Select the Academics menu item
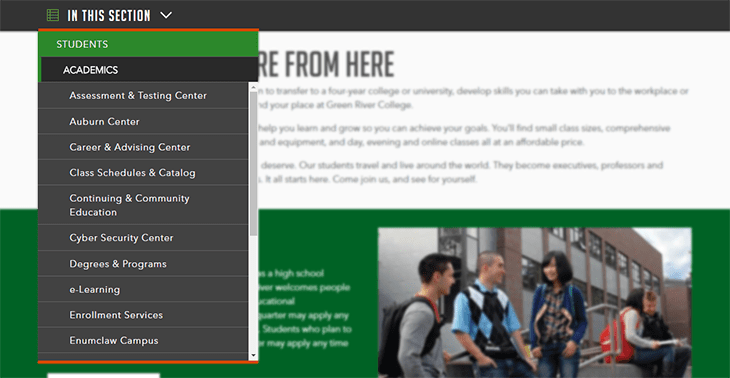730x378 pixels. pos(149,70)
